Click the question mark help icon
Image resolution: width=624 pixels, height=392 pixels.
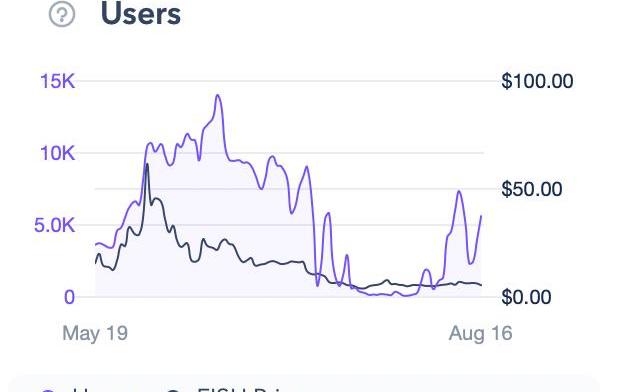click(62, 14)
